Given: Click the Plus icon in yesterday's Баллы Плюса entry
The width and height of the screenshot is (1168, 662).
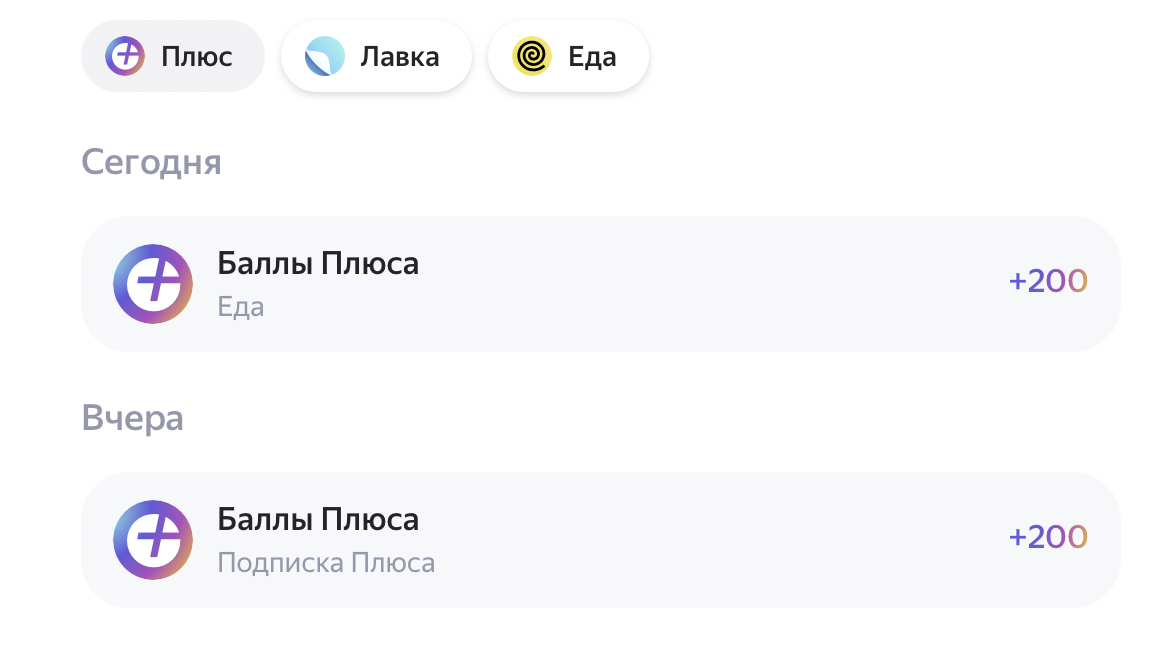Looking at the screenshot, I should pos(153,540).
